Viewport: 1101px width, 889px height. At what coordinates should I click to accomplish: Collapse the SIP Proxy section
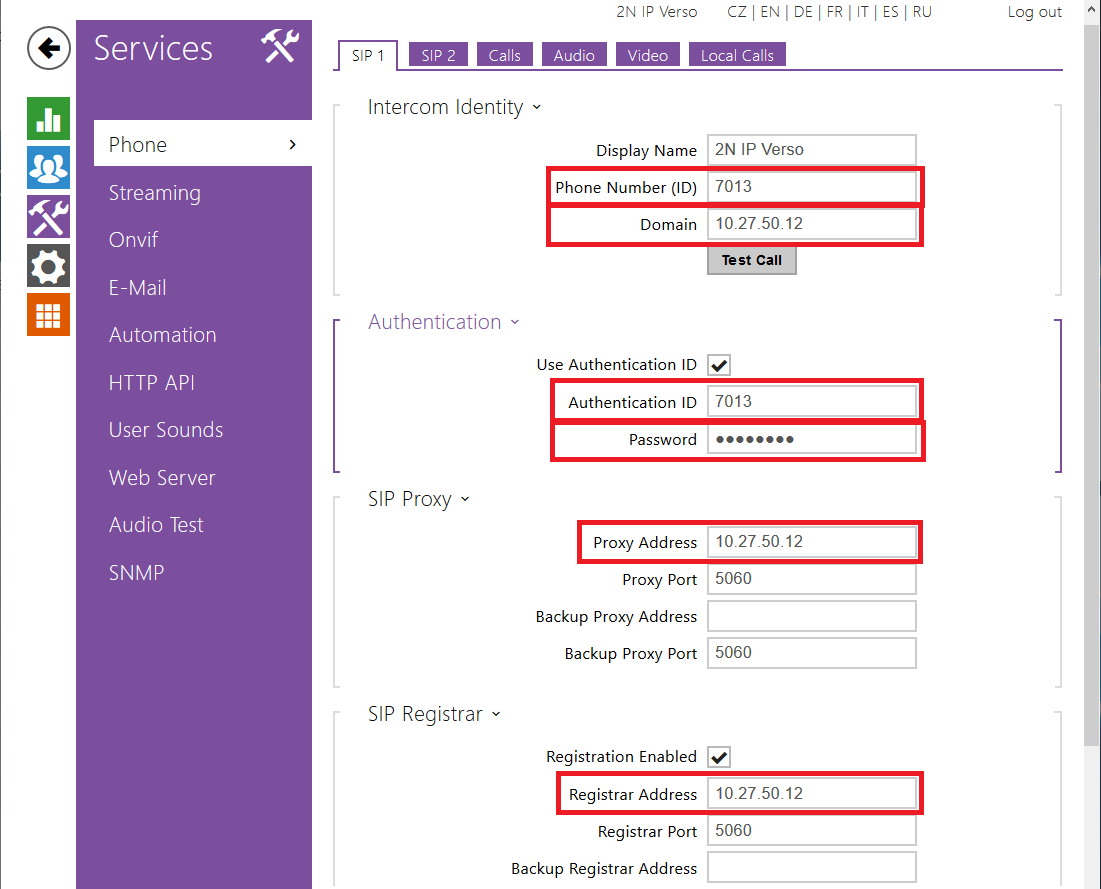tap(465, 499)
